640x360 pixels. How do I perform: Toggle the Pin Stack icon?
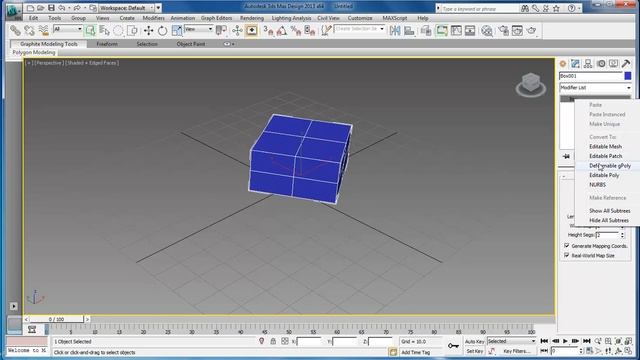(x=566, y=156)
